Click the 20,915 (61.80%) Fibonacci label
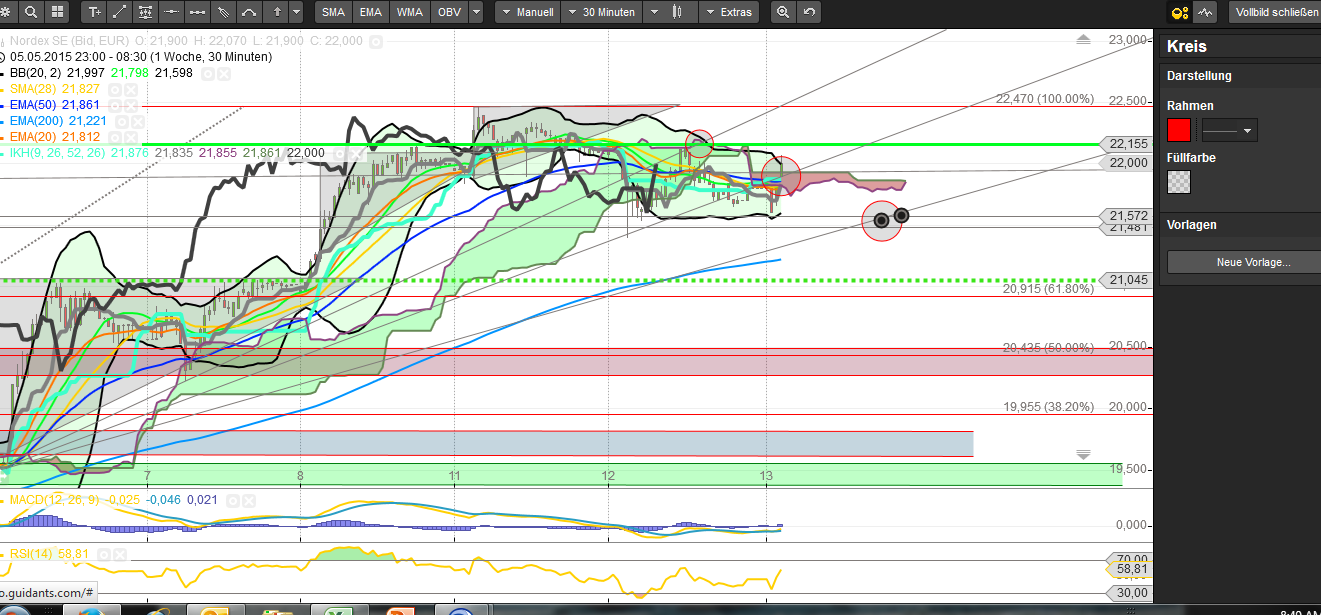 coord(1048,288)
